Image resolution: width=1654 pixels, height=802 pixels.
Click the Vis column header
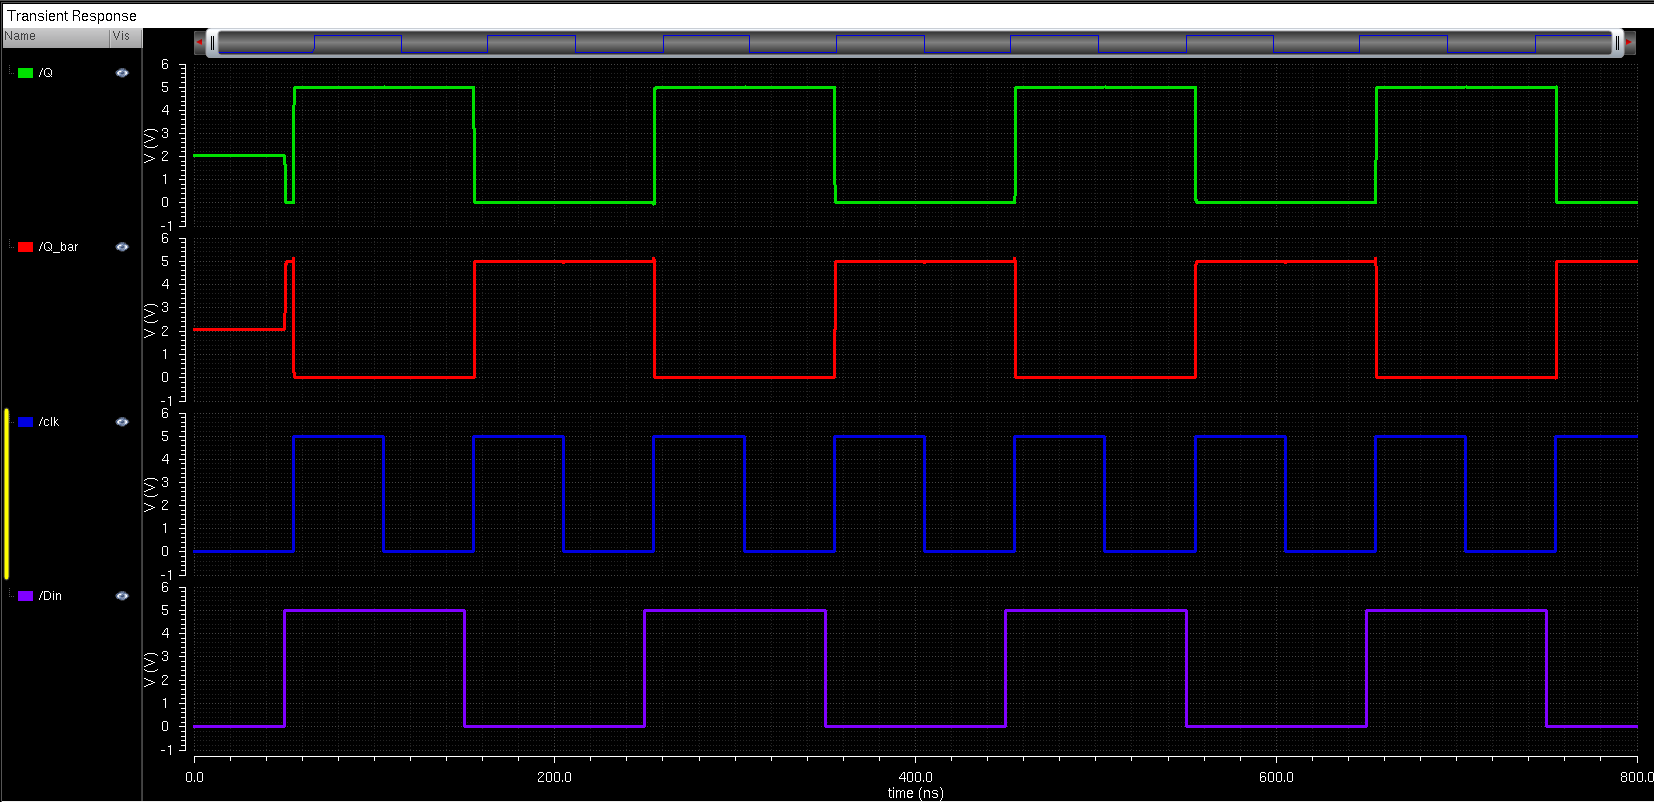coord(125,36)
